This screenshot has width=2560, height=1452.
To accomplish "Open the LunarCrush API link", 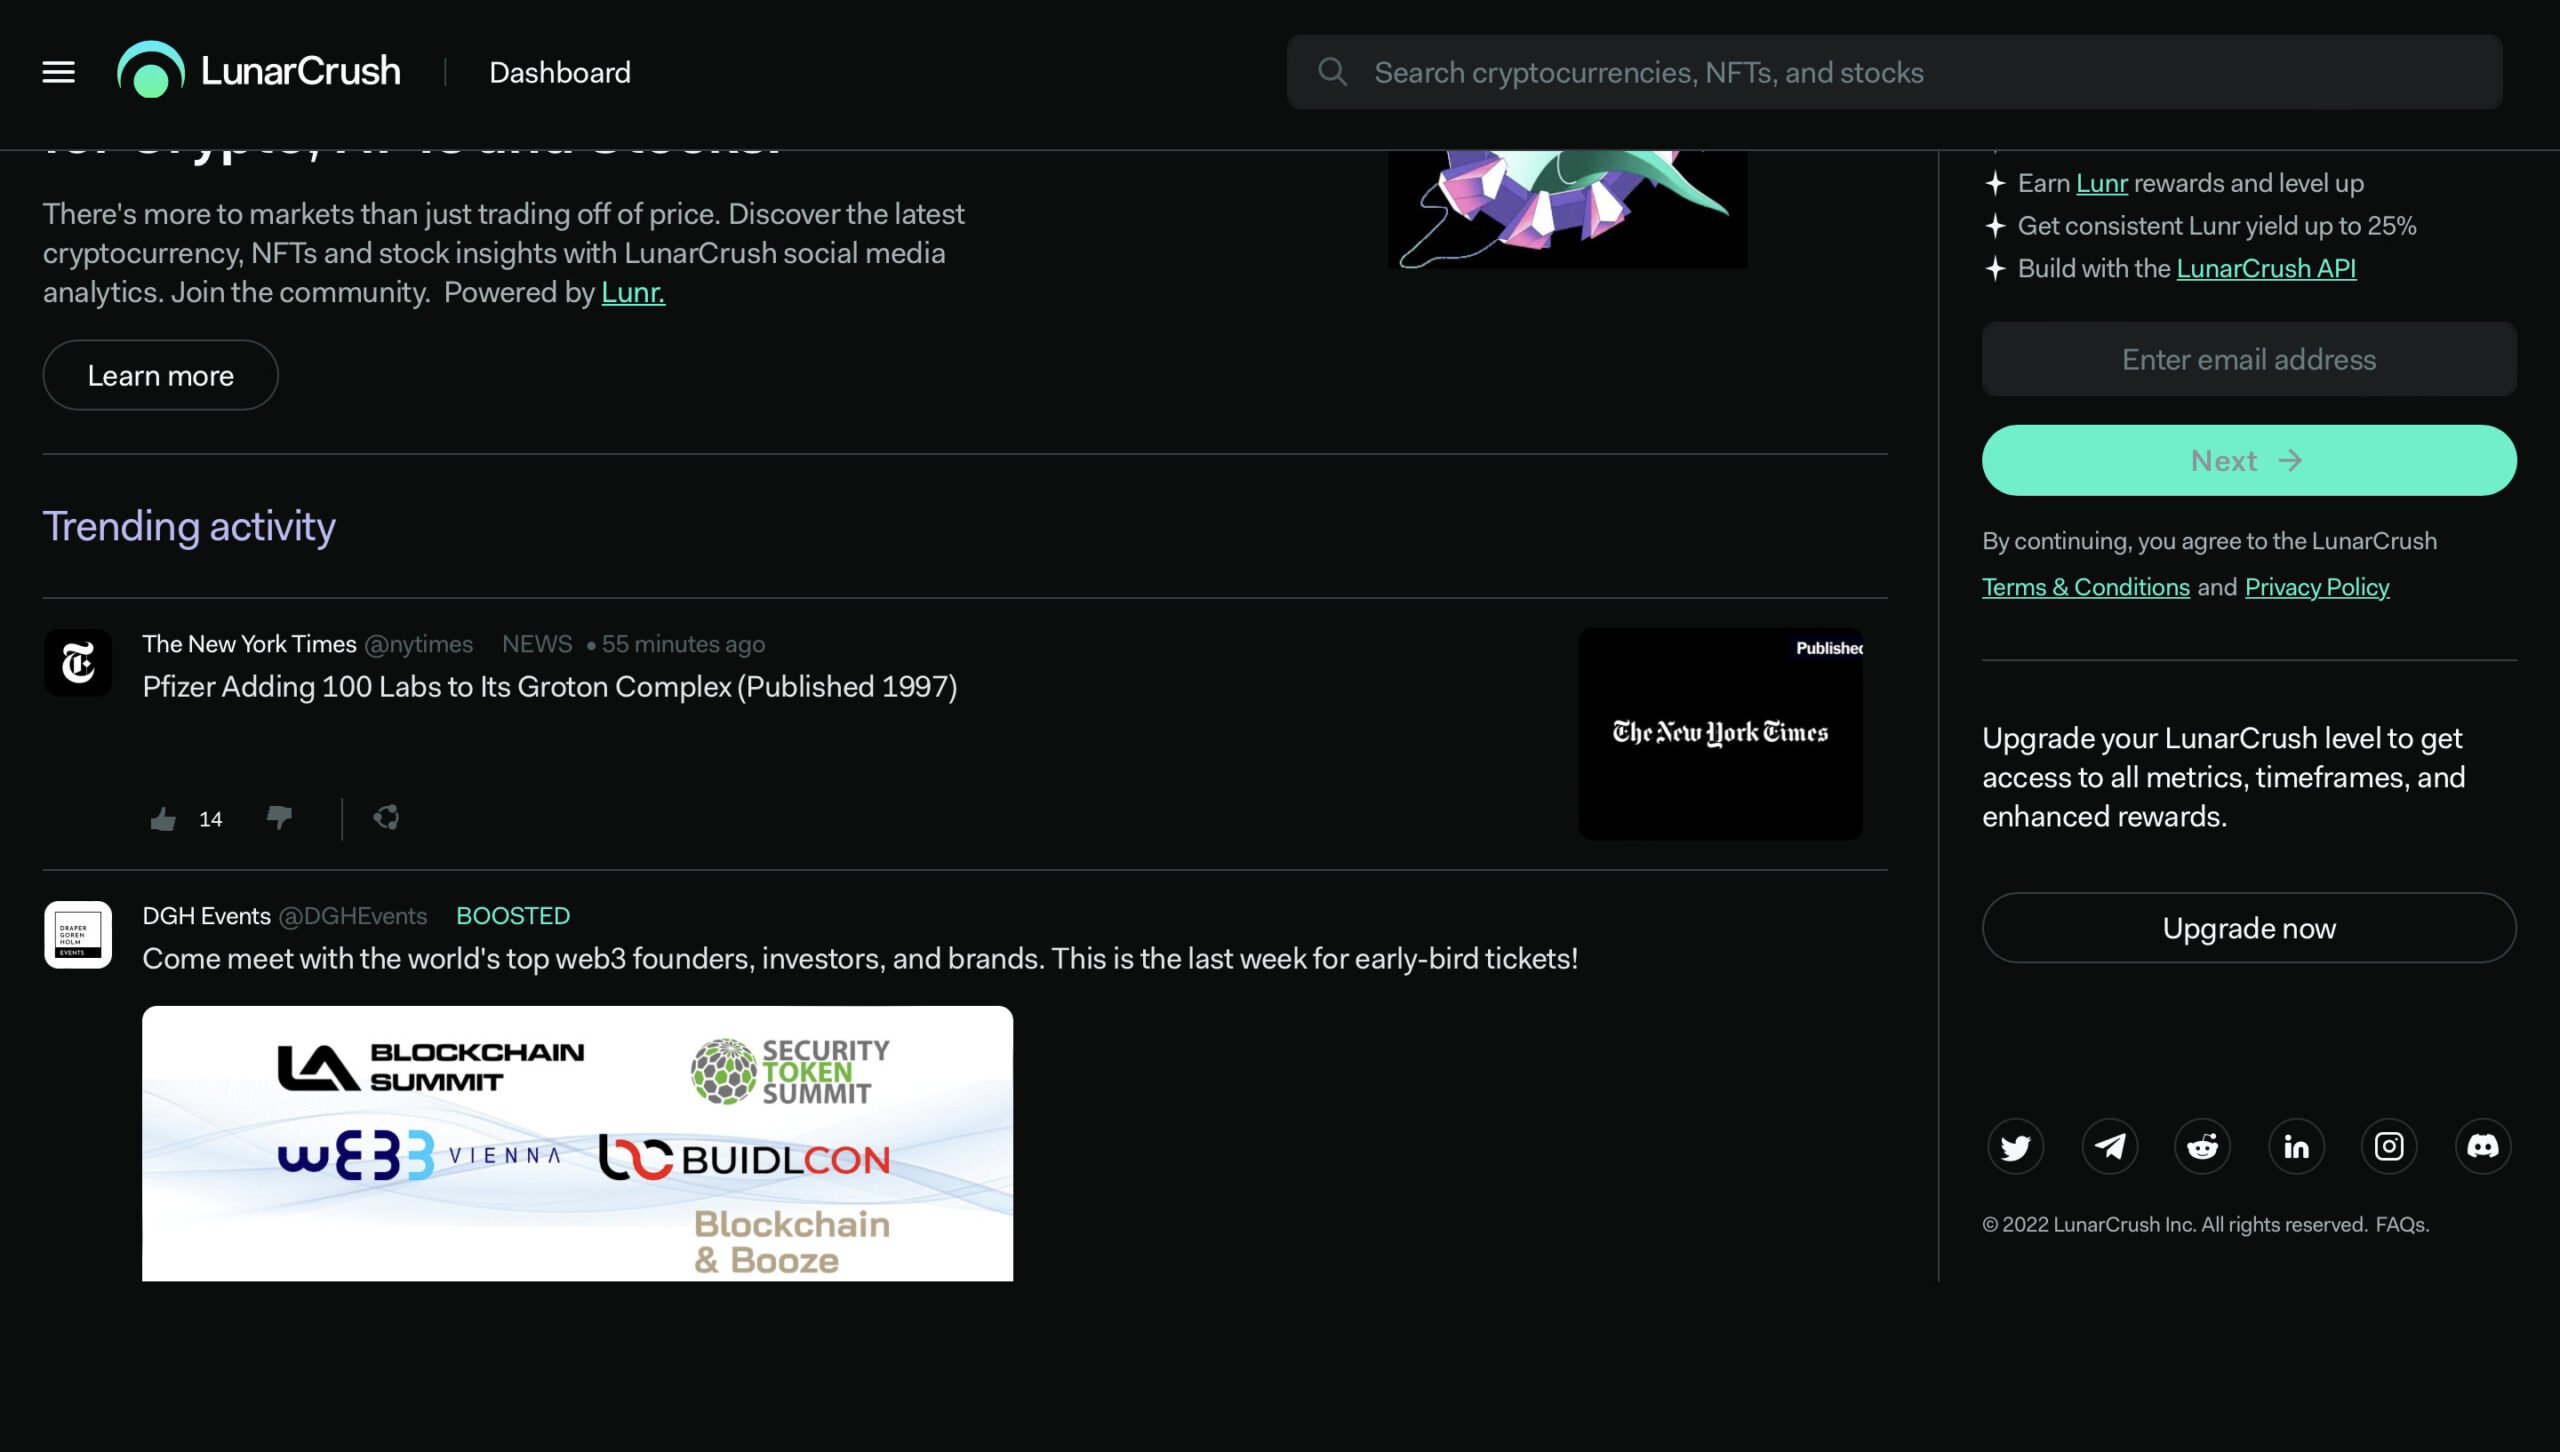I will (2266, 268).
